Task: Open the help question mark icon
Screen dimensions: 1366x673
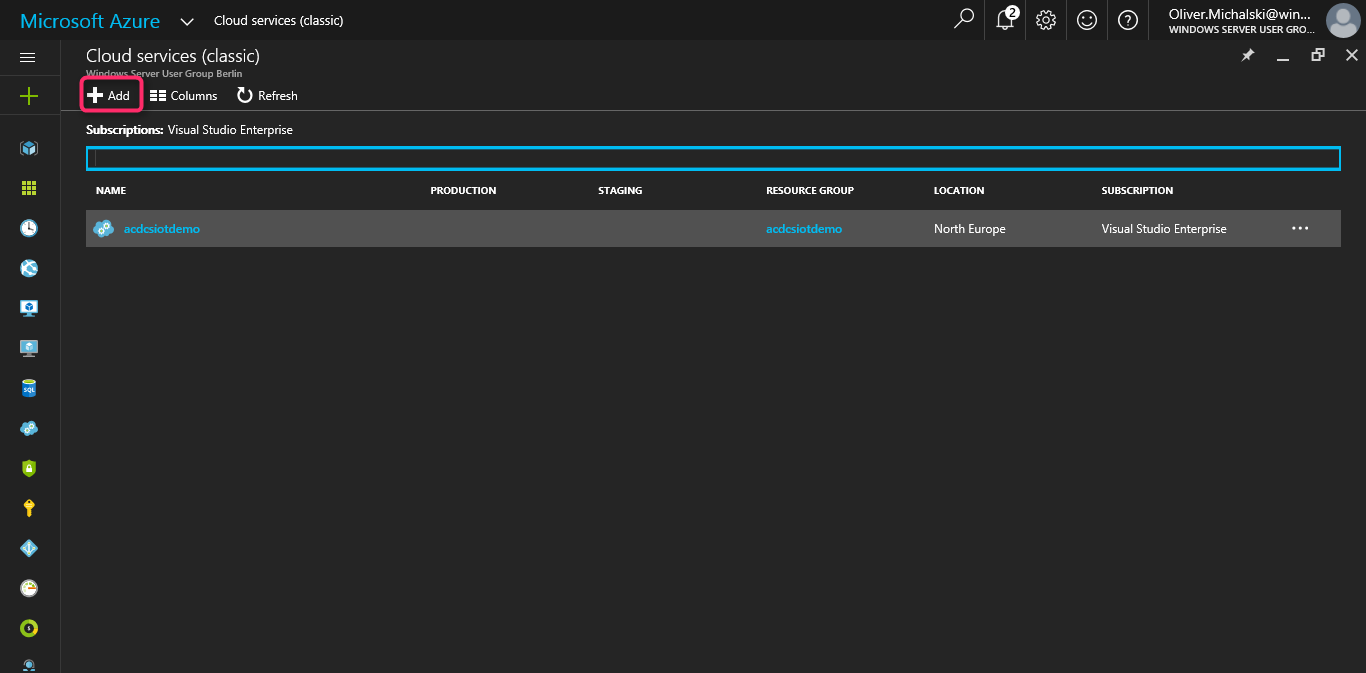Action: 1128,20
